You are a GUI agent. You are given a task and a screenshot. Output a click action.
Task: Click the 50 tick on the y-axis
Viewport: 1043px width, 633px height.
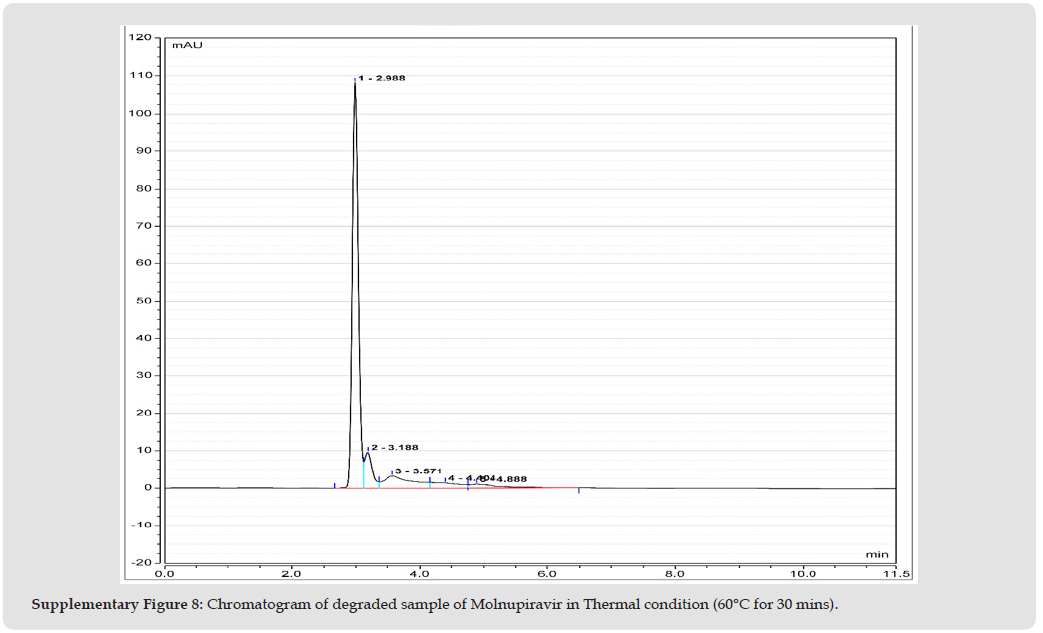point(144,301)
